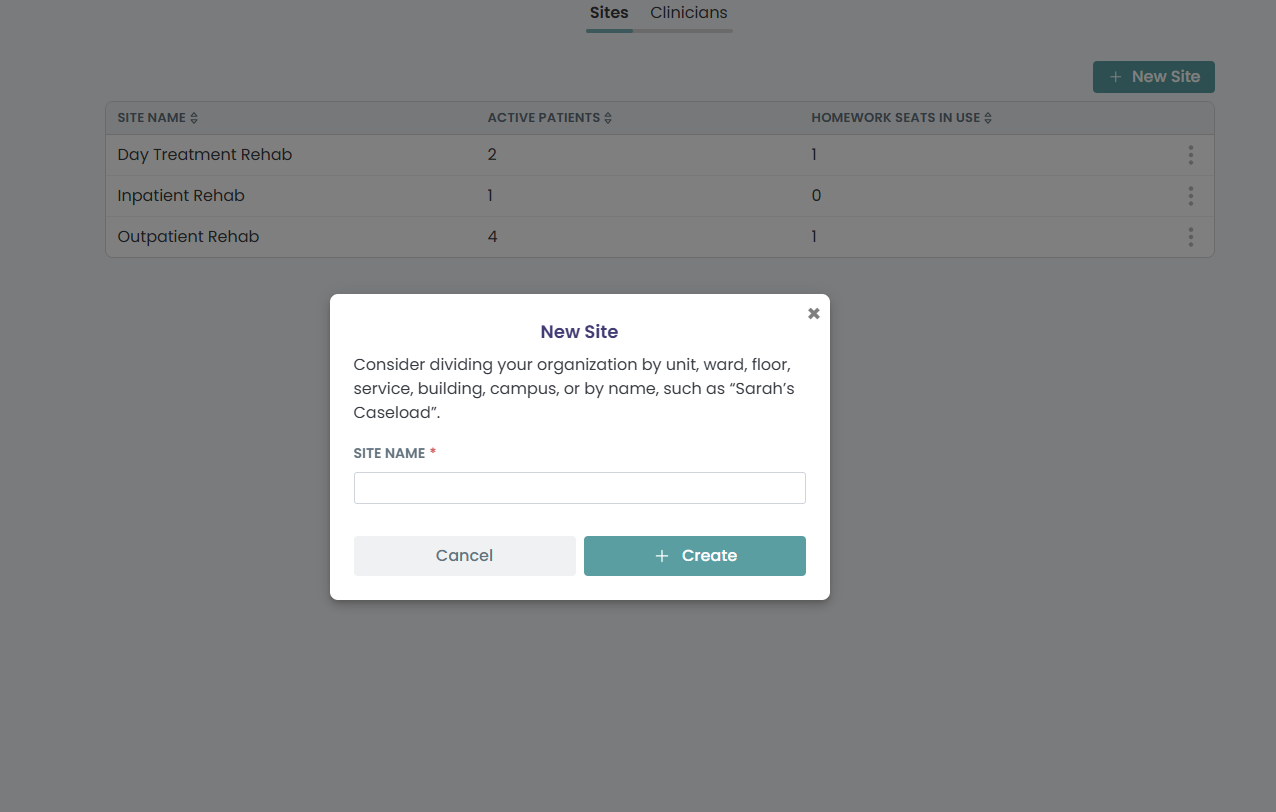Image resolution: width=1276 pixels, height=812 pixels.
Task: Select the Day Treatment Rehab row name
Action: tap(205, 155)
